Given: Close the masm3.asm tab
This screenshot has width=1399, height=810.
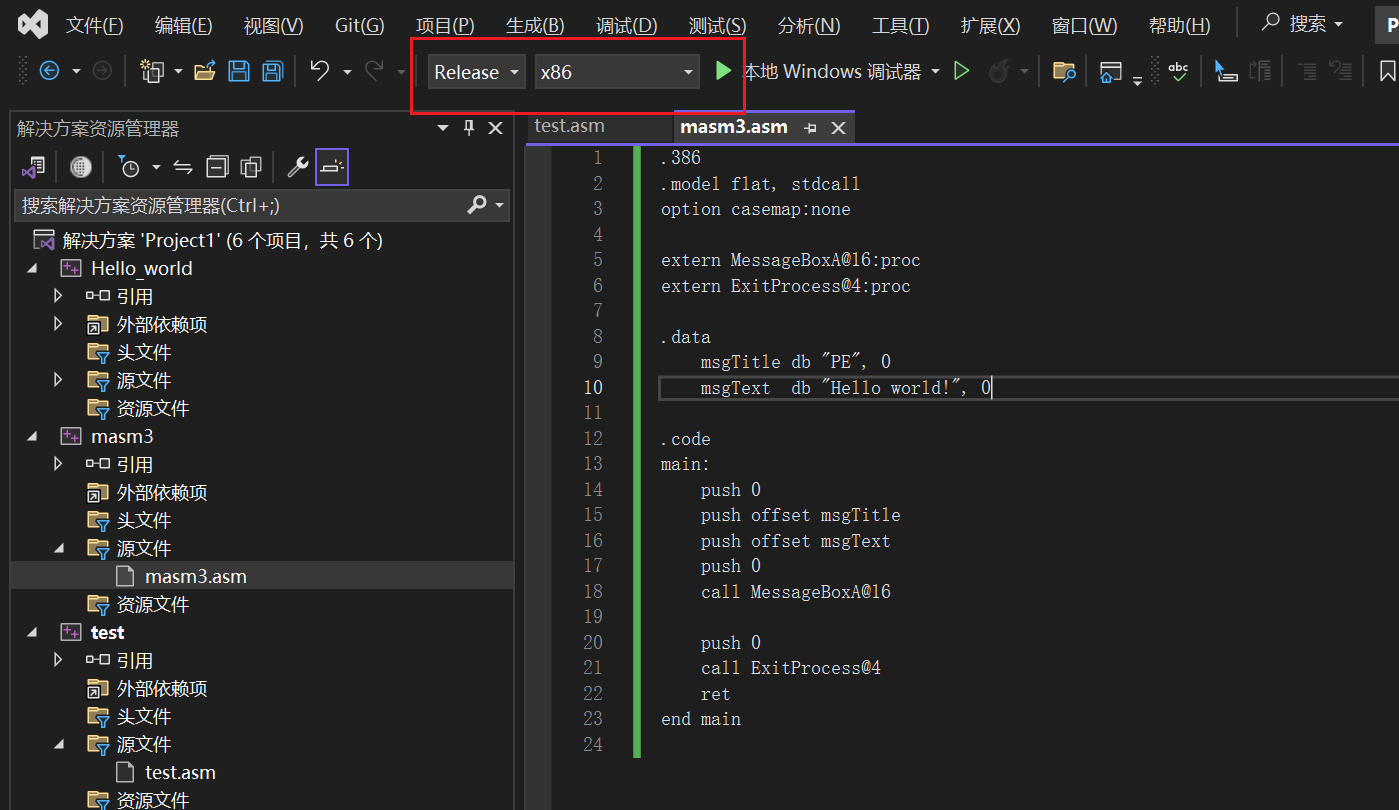Looking at the screenshot, I should pyautogui.click(x=838, y=128).
